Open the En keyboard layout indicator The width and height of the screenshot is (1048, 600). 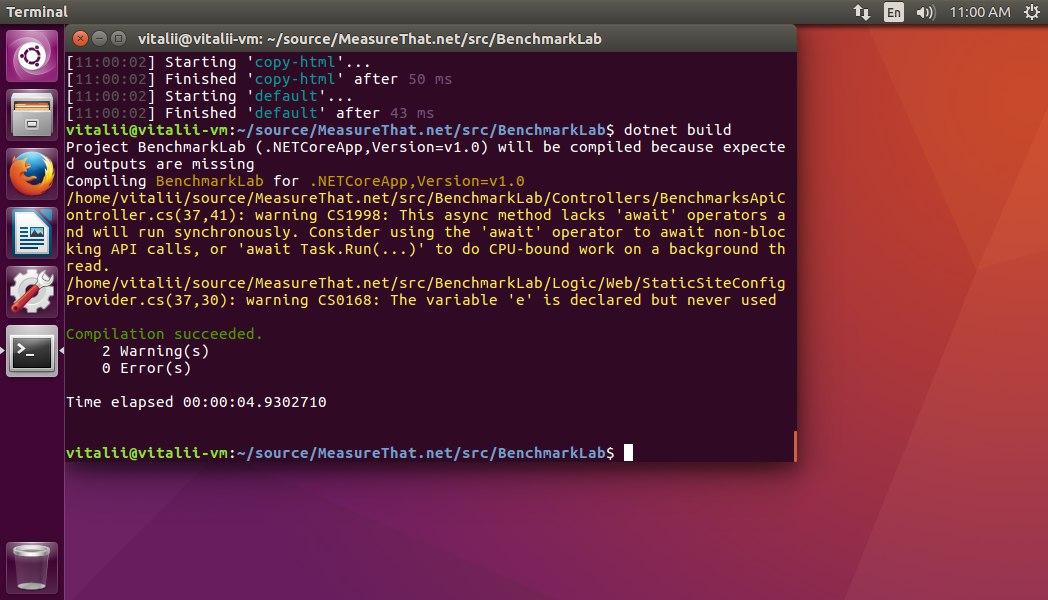point(893,12)
